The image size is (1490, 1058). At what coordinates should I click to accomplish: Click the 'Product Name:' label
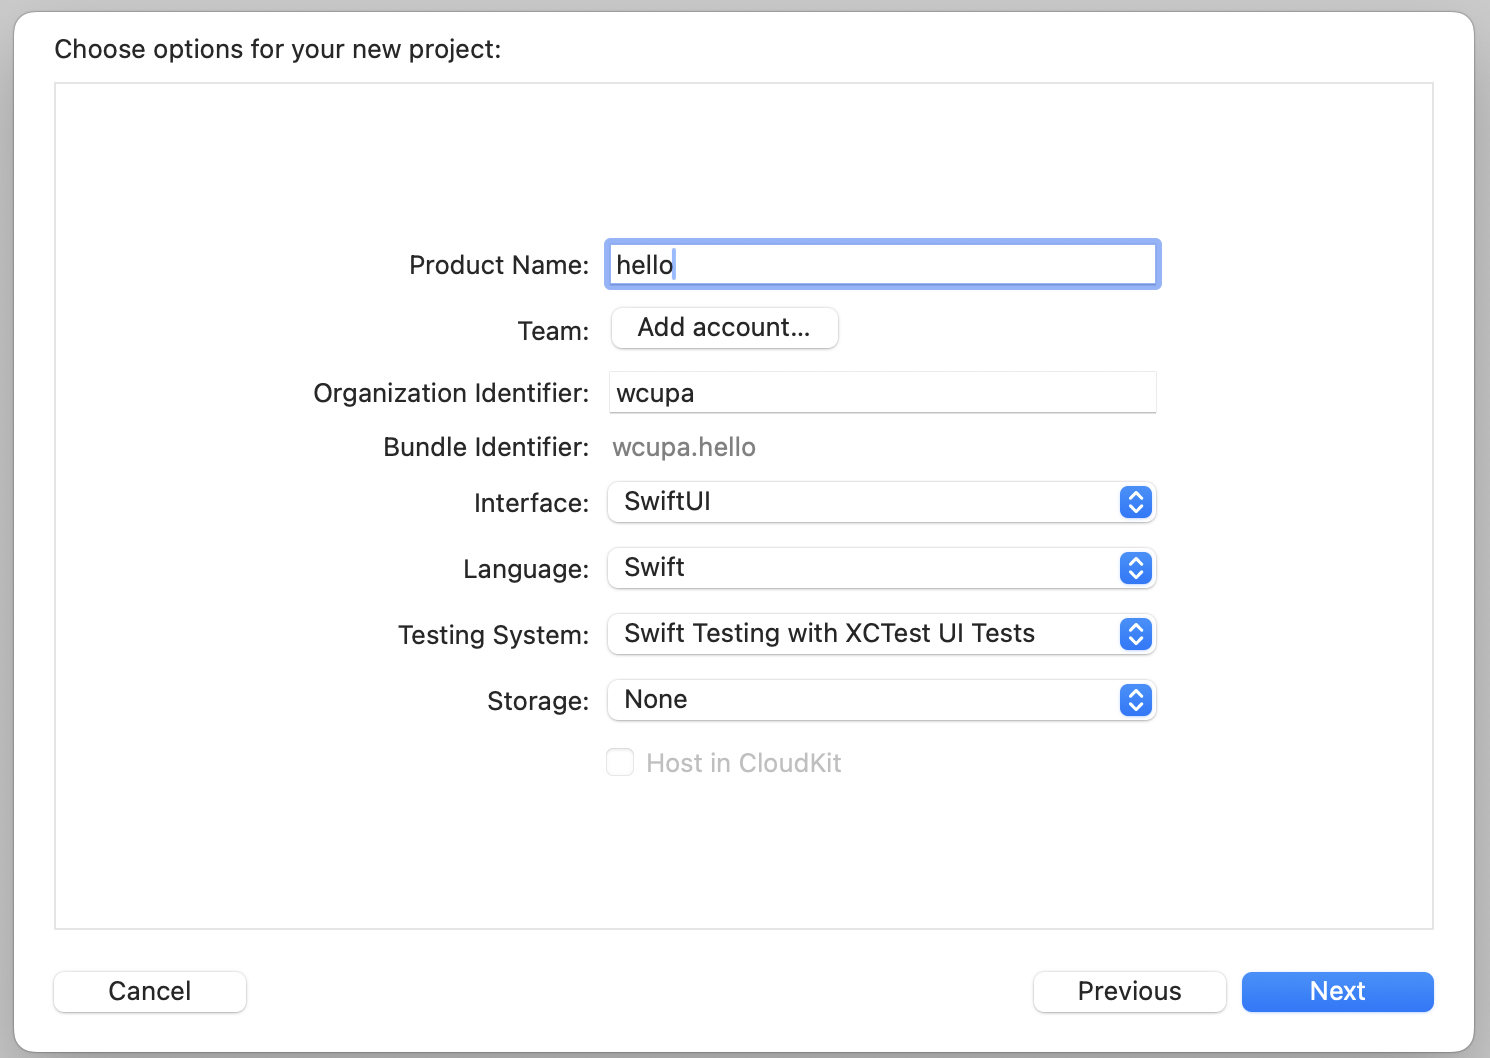click(x=499, y=265)
